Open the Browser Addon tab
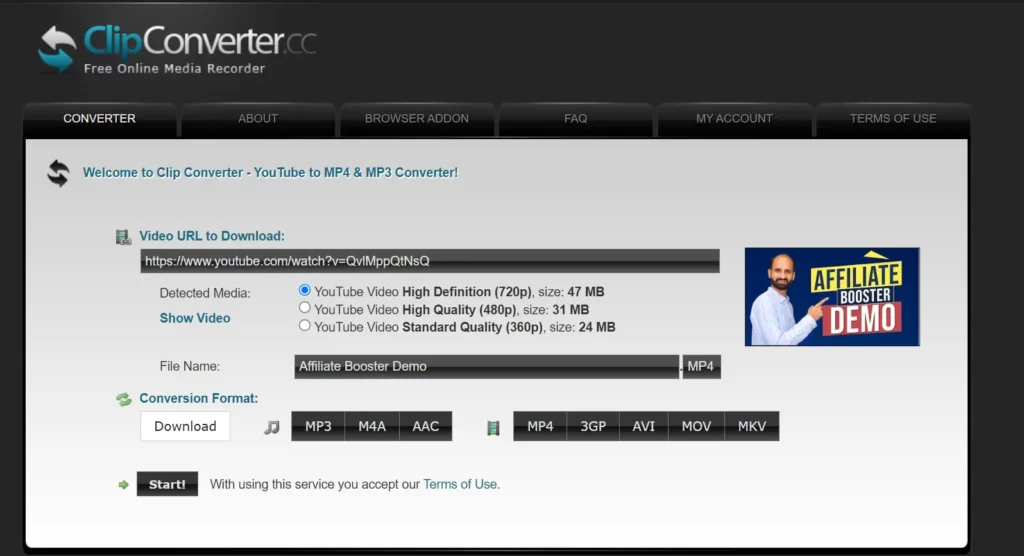 [x=417, y=119]
